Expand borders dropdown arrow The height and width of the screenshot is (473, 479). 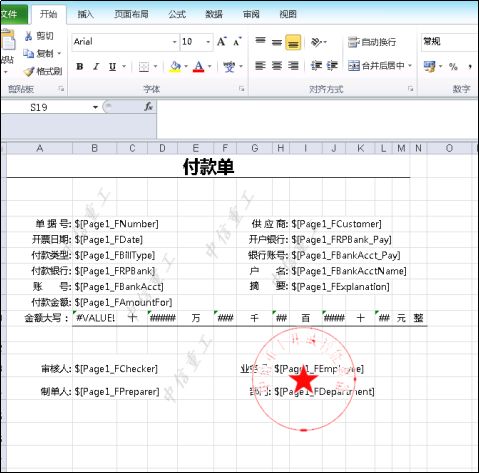155,67
